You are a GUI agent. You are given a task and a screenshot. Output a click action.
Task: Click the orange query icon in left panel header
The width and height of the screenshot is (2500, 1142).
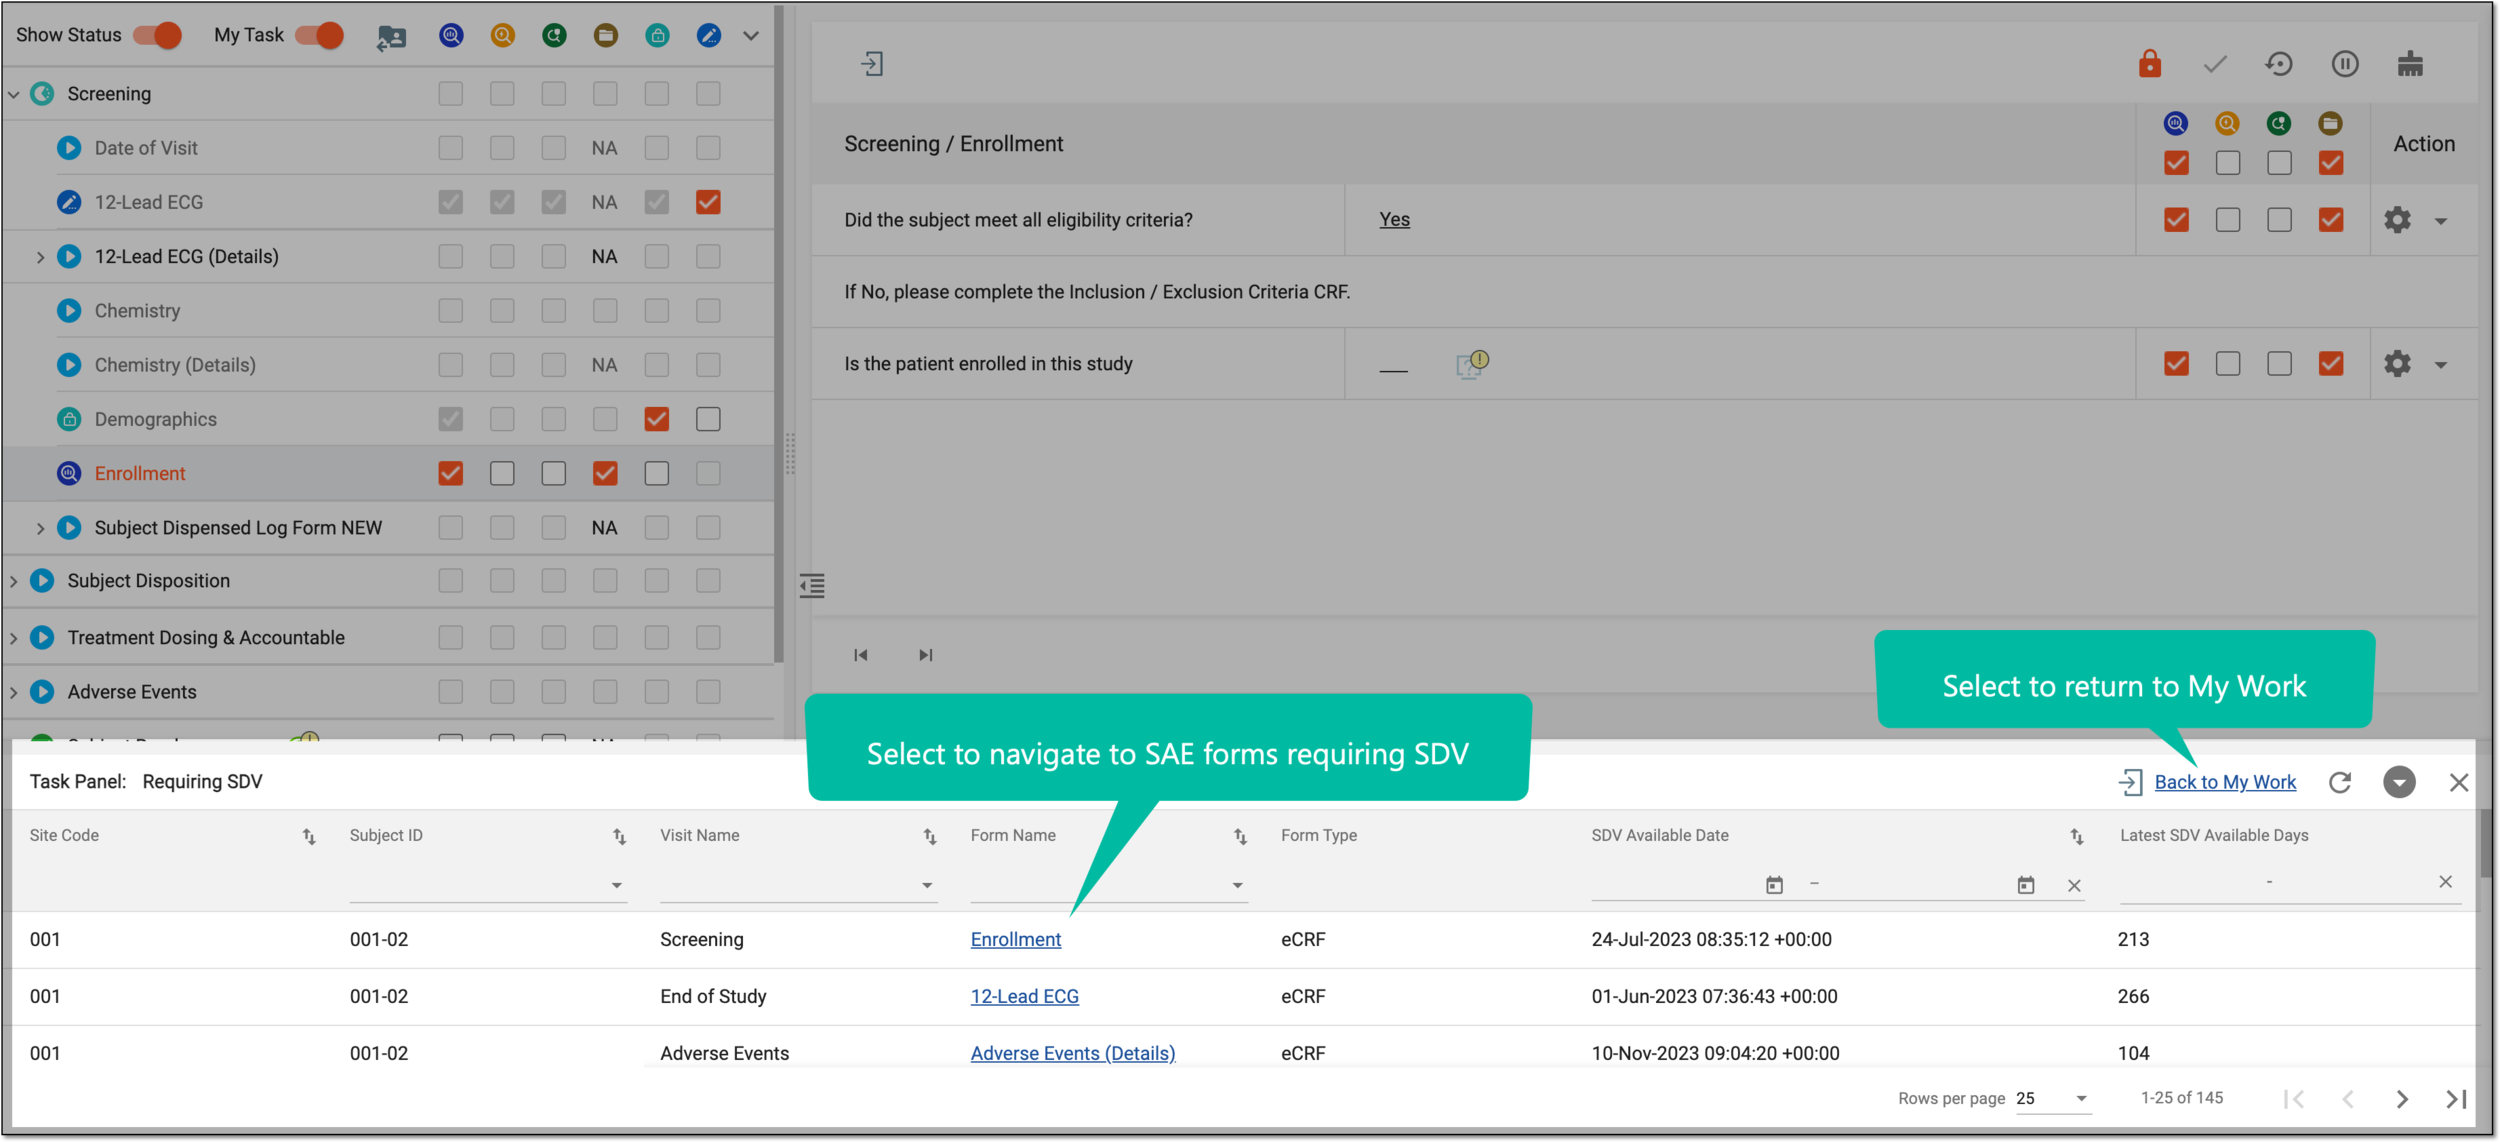(503, 36)
